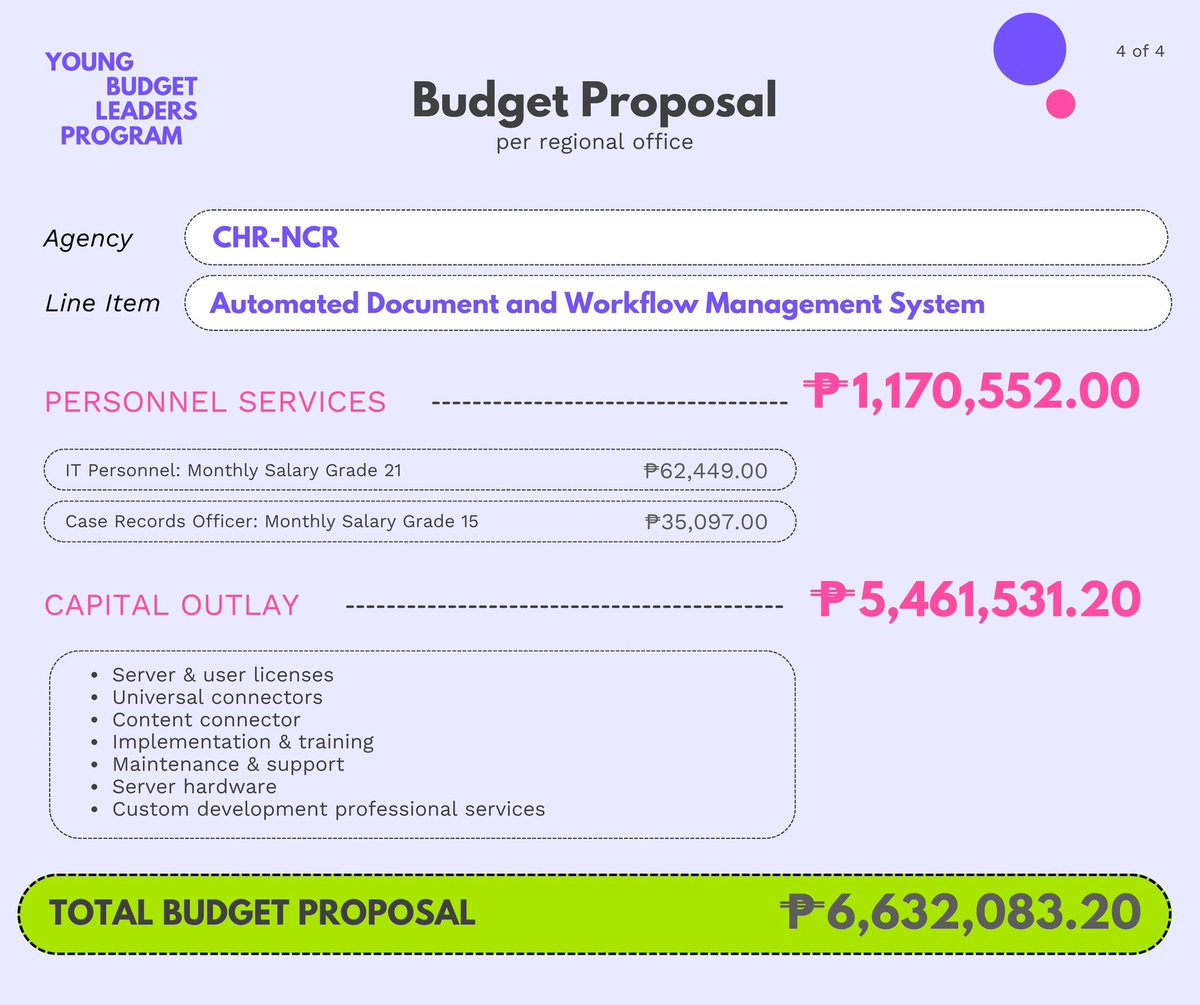Click "Server & user licenses" list item
Screen dimensions: 1200x1005
pyautogui.click(x=223, y=675)
